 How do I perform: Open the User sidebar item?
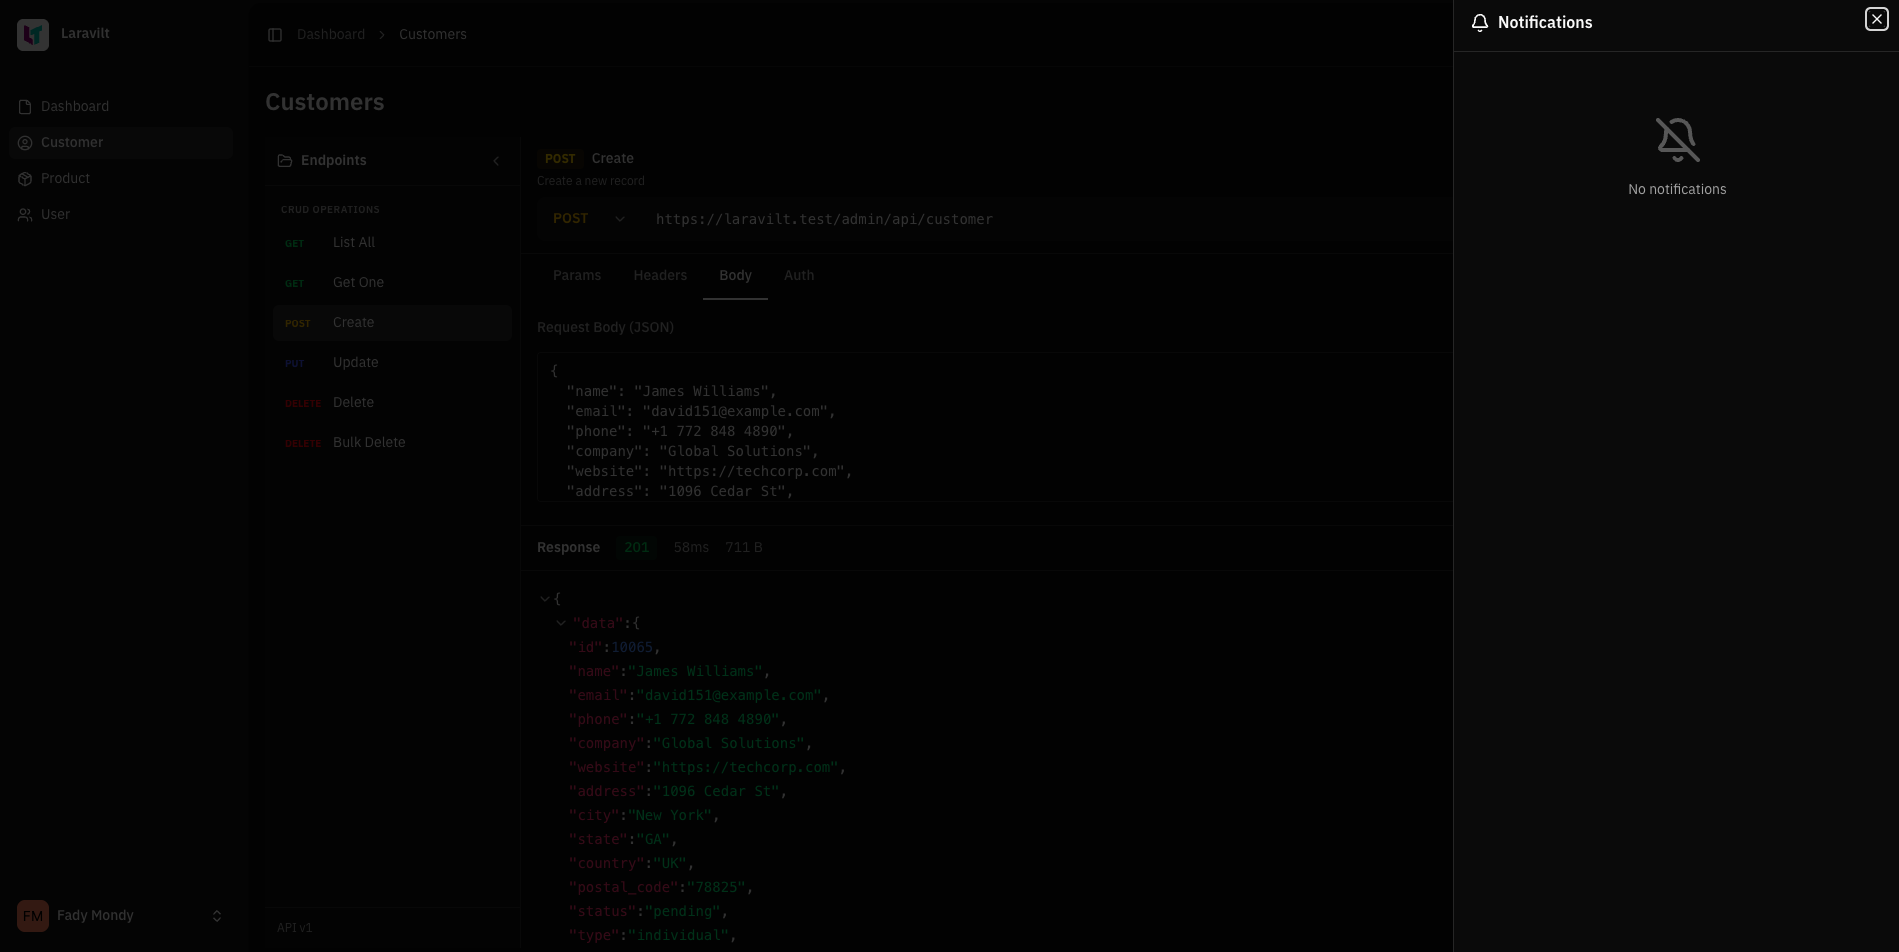(55, 215)
